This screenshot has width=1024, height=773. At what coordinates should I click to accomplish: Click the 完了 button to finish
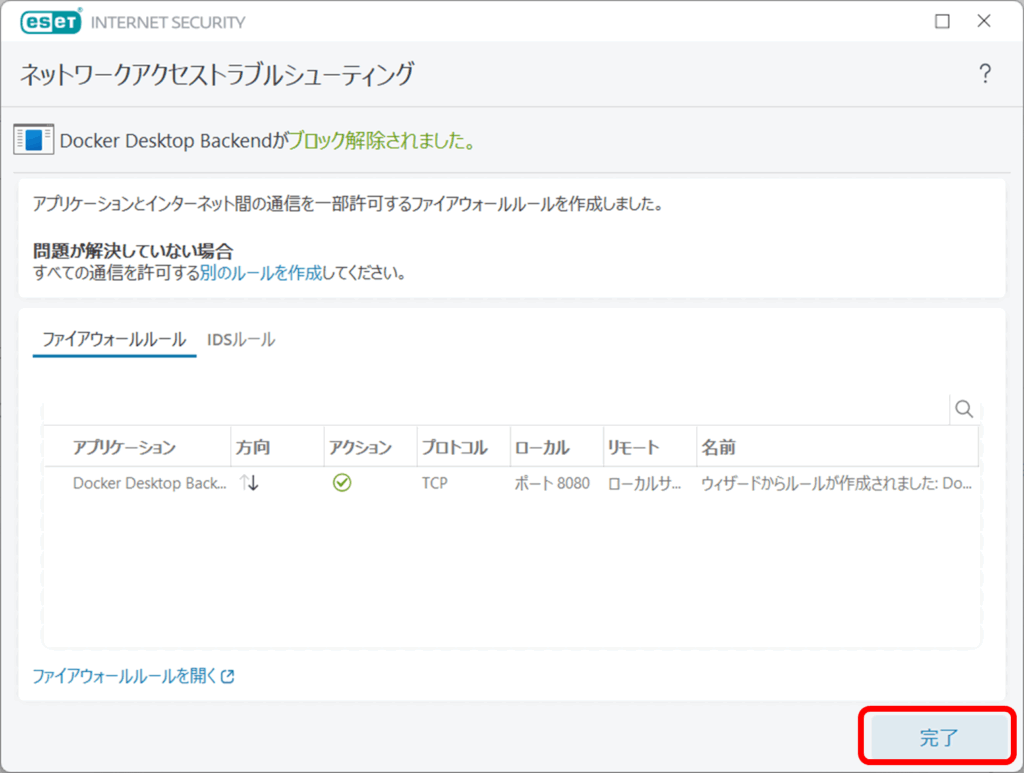coord(938,737)
